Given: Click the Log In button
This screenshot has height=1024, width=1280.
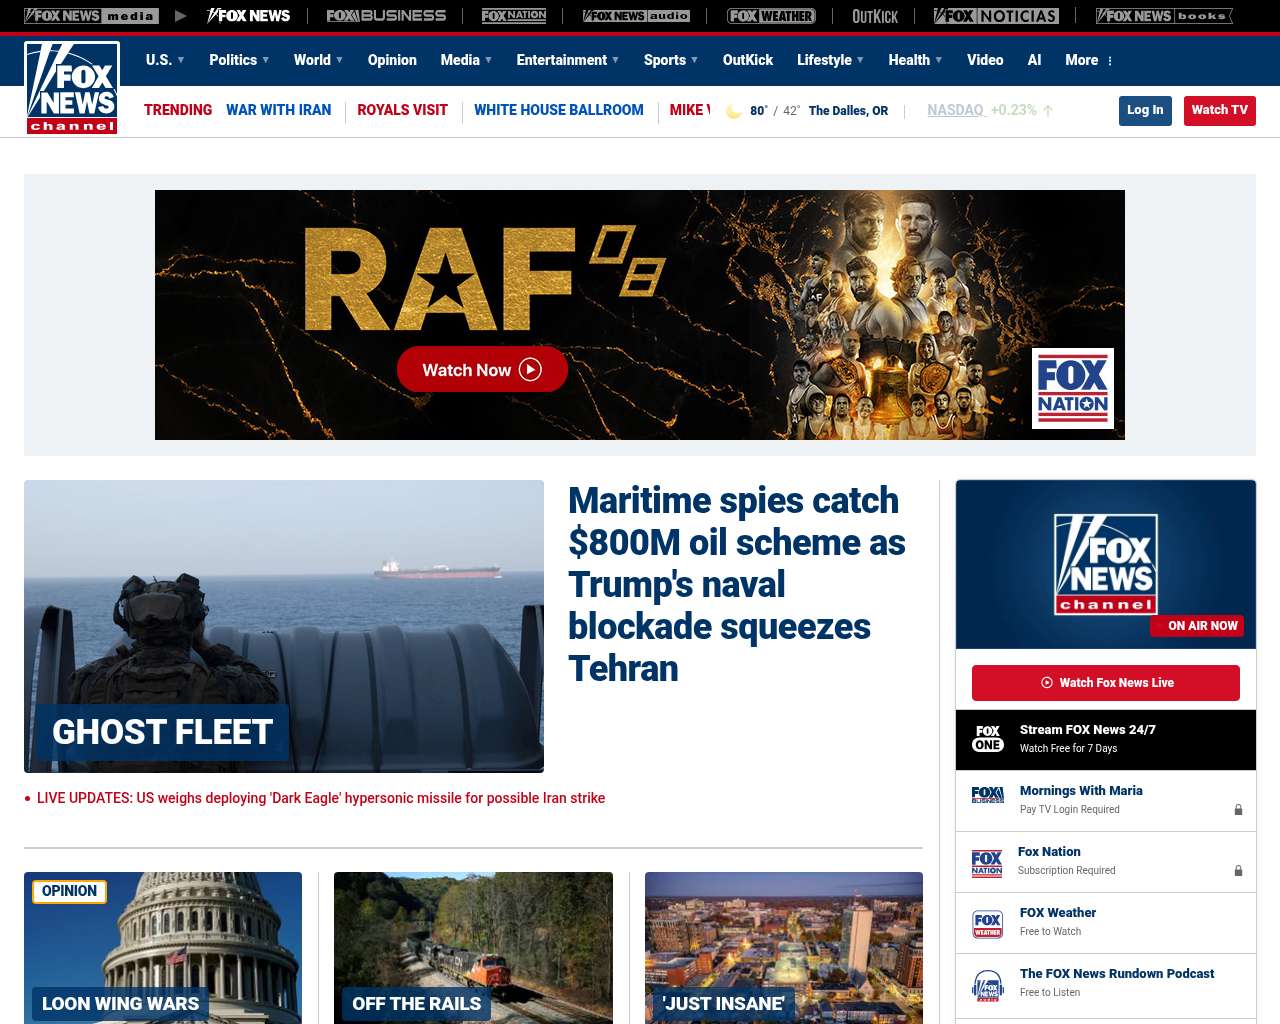Looking at the screenshot, I should point(1145,110).
